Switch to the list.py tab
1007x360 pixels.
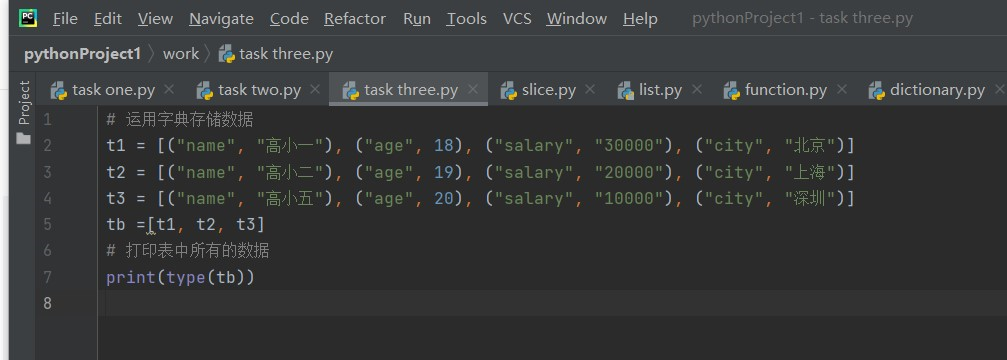tap(660, 90)
